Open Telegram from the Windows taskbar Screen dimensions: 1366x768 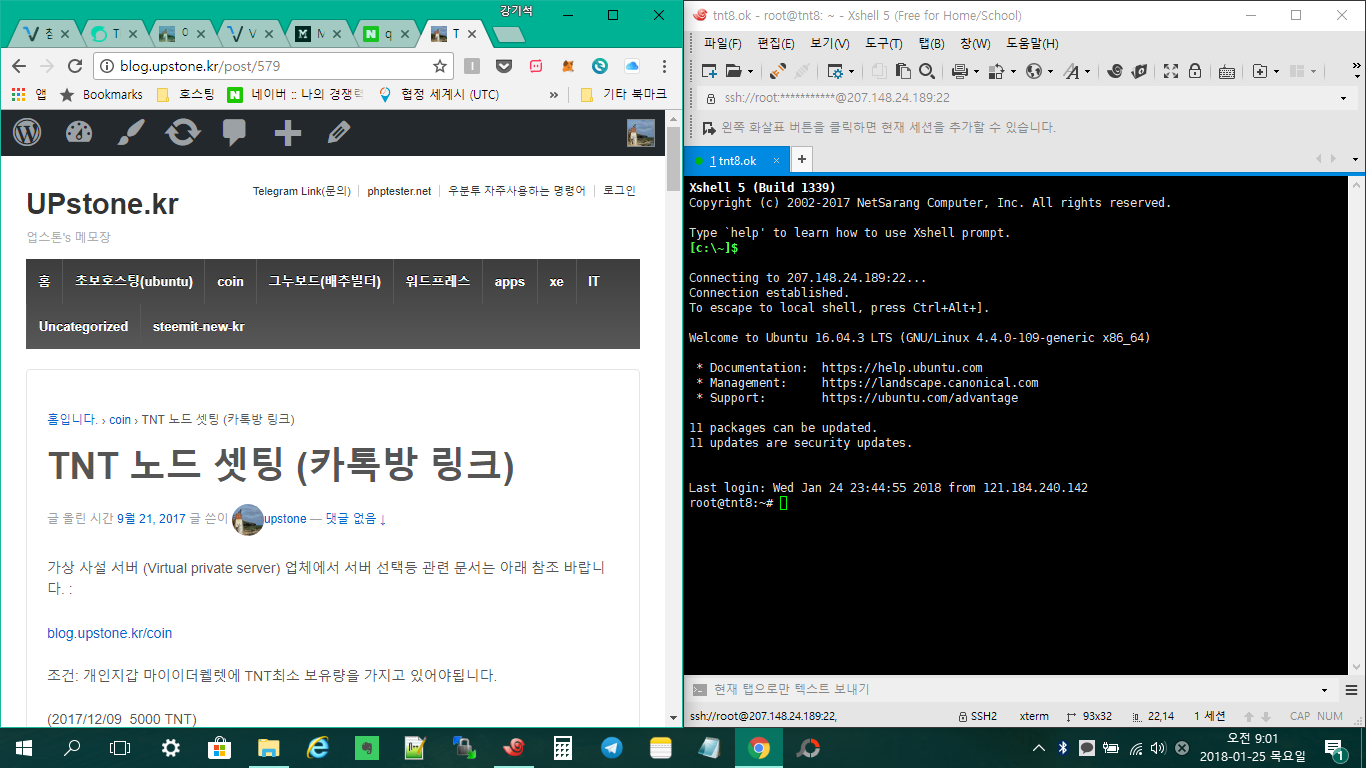[611, 747]
